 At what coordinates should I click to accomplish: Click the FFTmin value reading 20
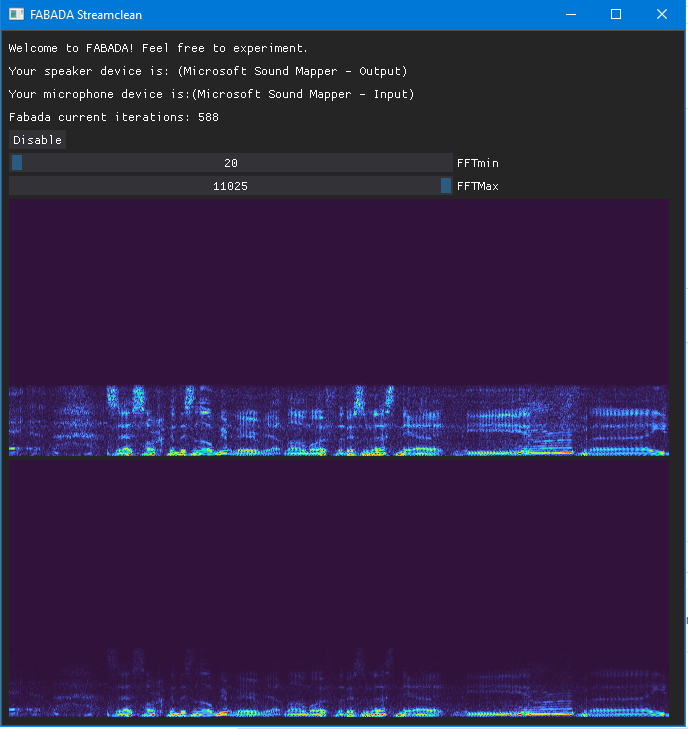231,163
